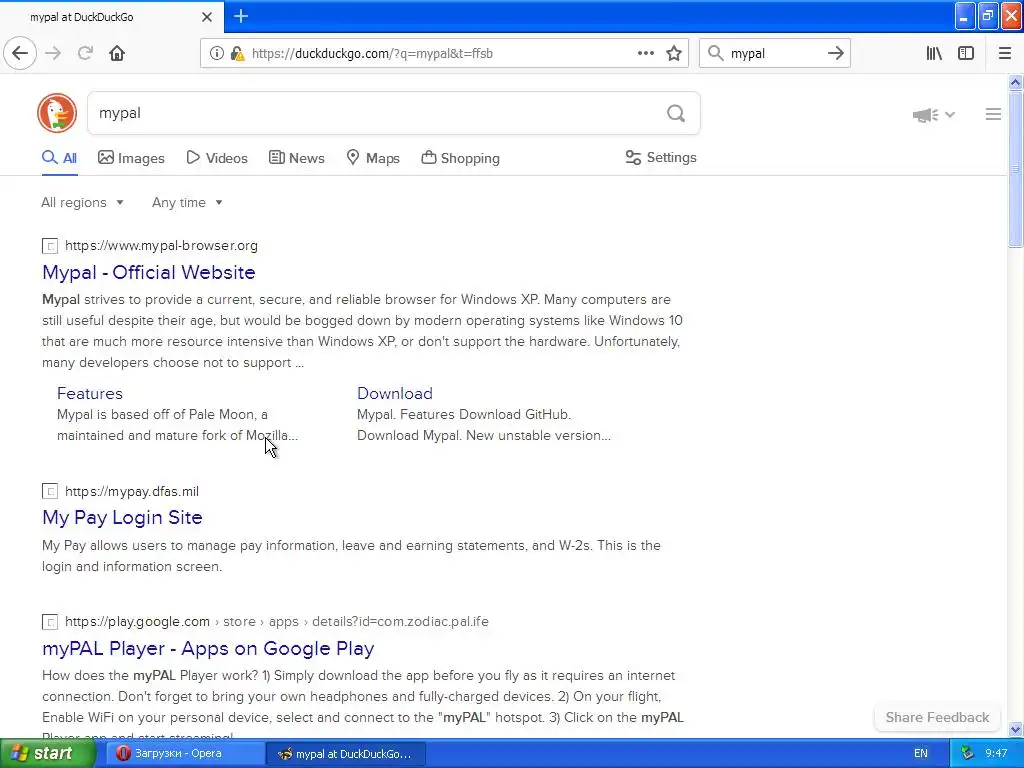
Task: Click favicon beside play.google.com result
Action: coord(50,622)
